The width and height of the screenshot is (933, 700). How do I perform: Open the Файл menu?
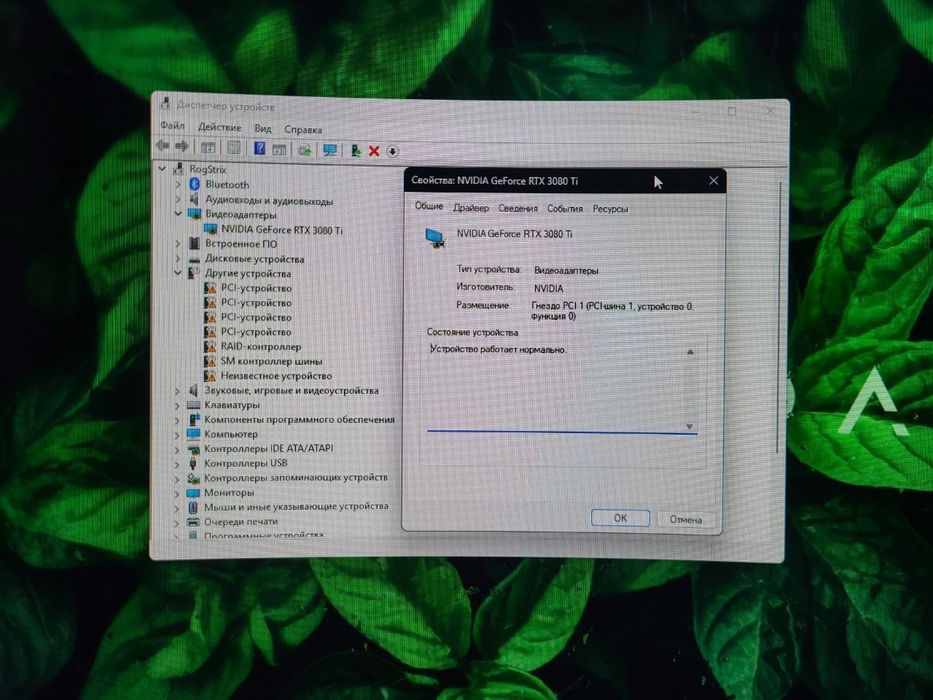point(173,126)
